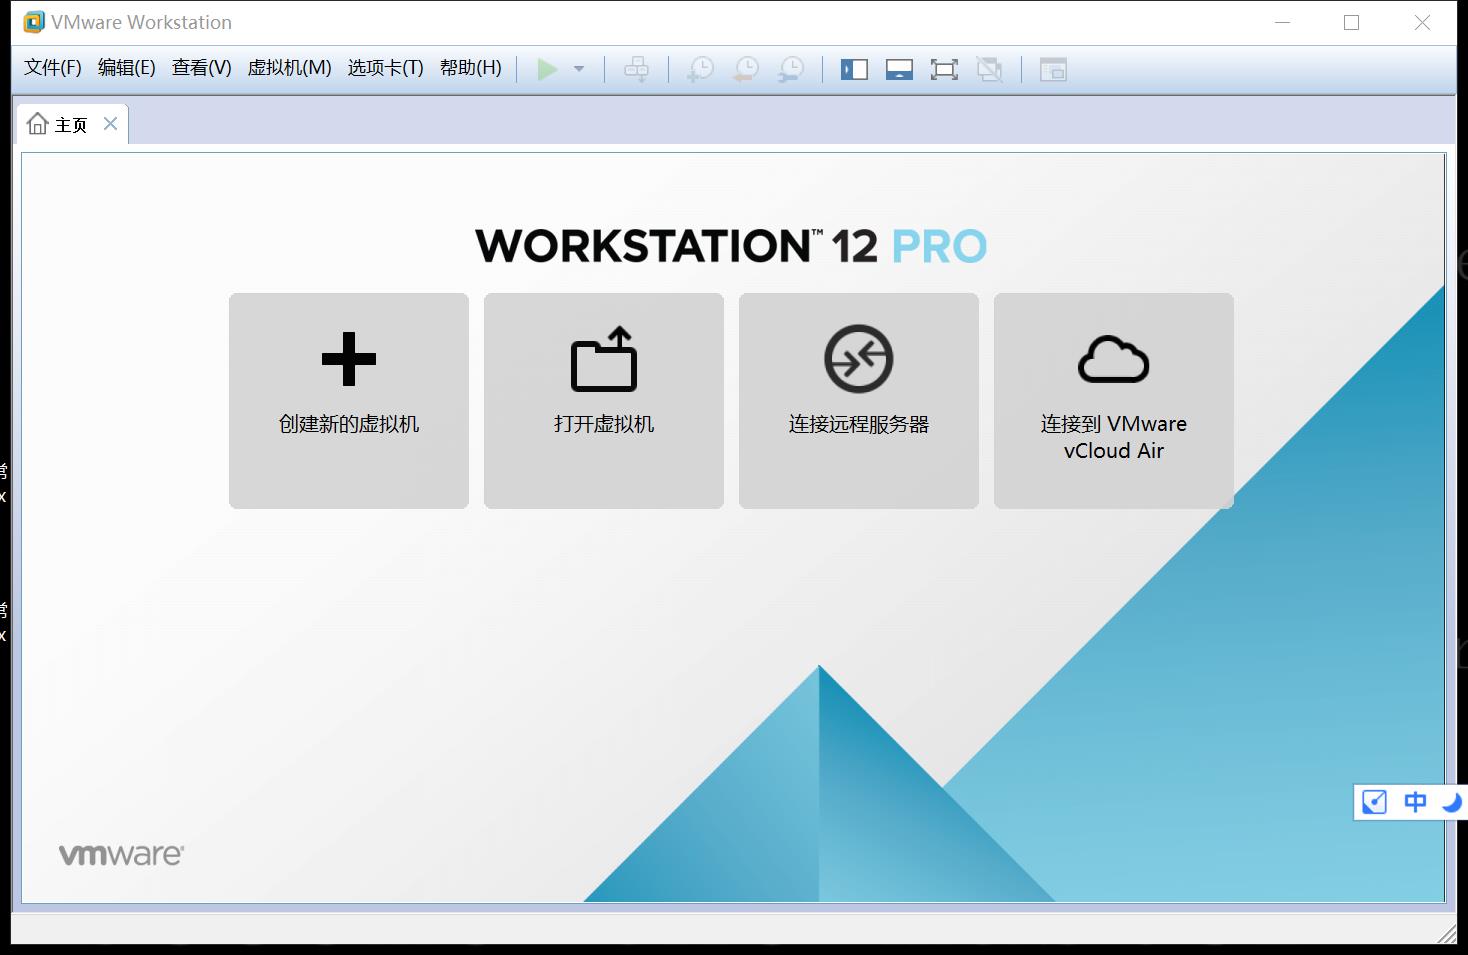Click the Unity mode toolbar icon
This screenshot has height=955, width=1468.
[x=989, y=69]
